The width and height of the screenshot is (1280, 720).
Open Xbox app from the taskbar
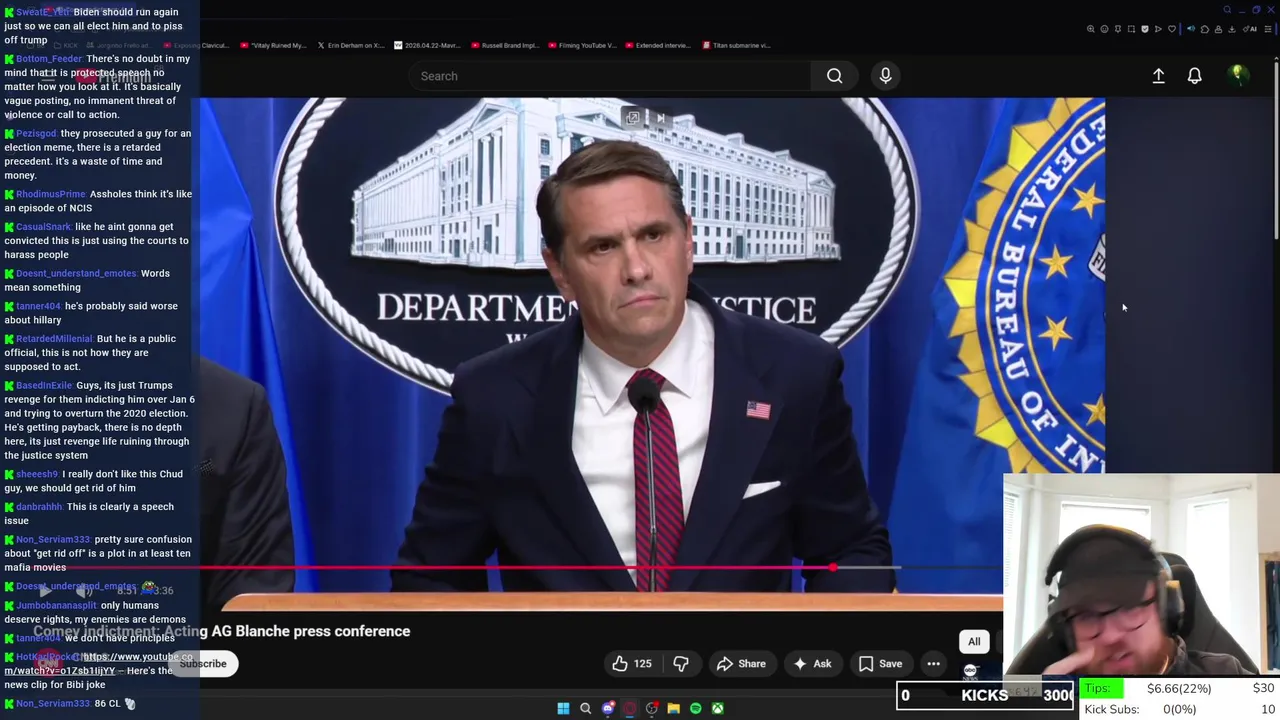pos(718,708)
